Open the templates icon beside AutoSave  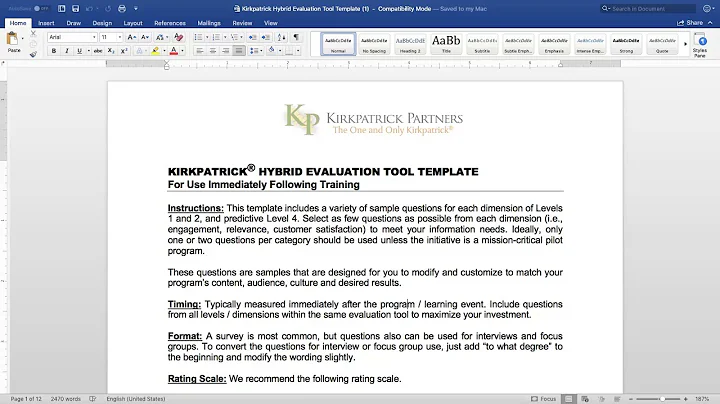point(62,9)
